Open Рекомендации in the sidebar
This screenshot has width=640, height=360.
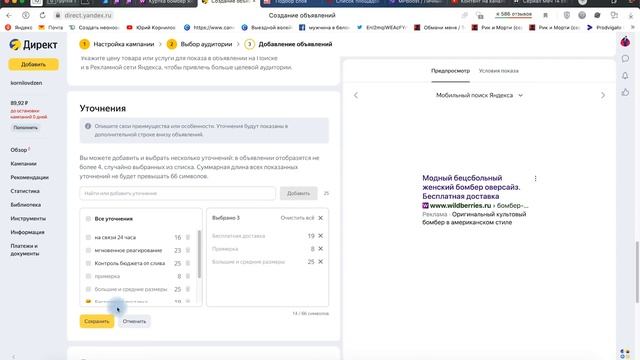point(29,178)
